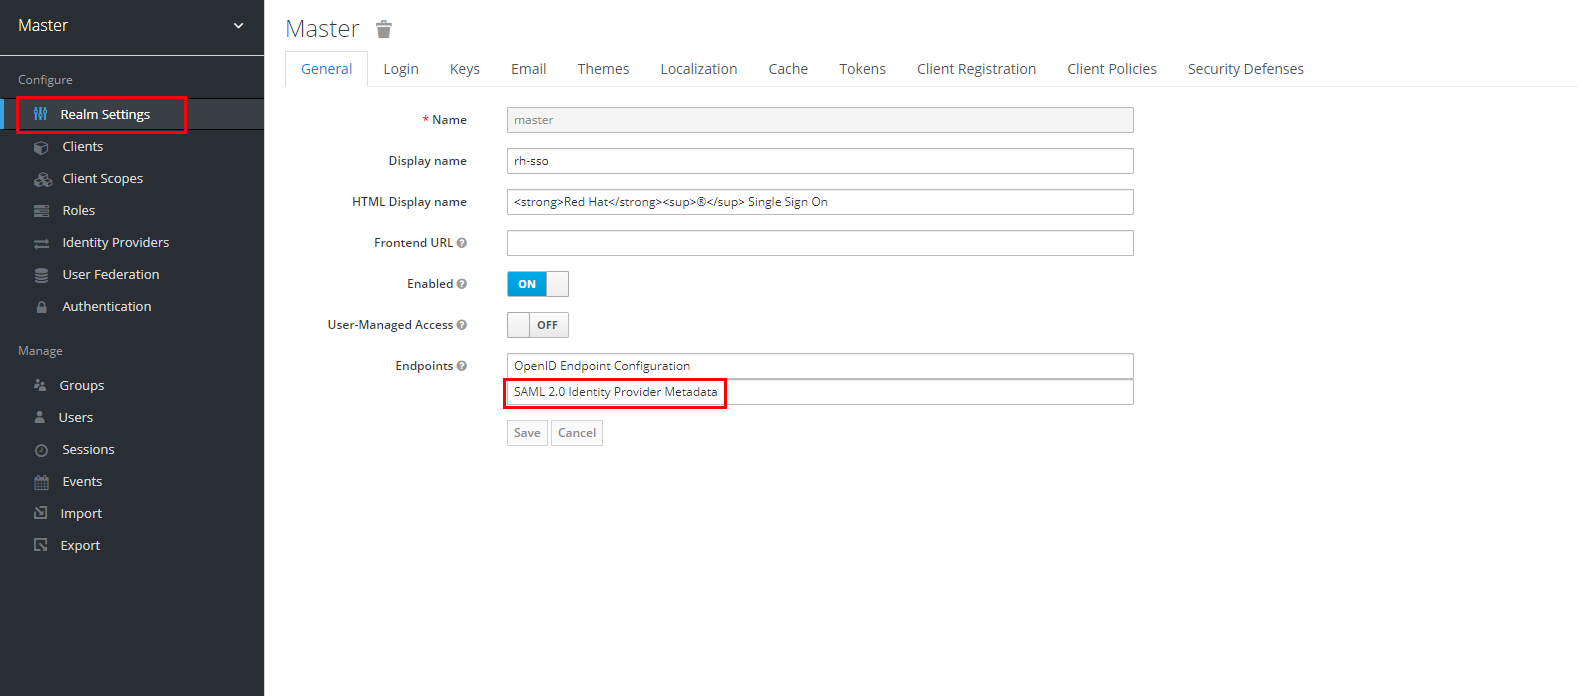The width and height of the screenshot is (1591, 696).
Task: Toggle the Enabled switch off
Action: (538, 284)
